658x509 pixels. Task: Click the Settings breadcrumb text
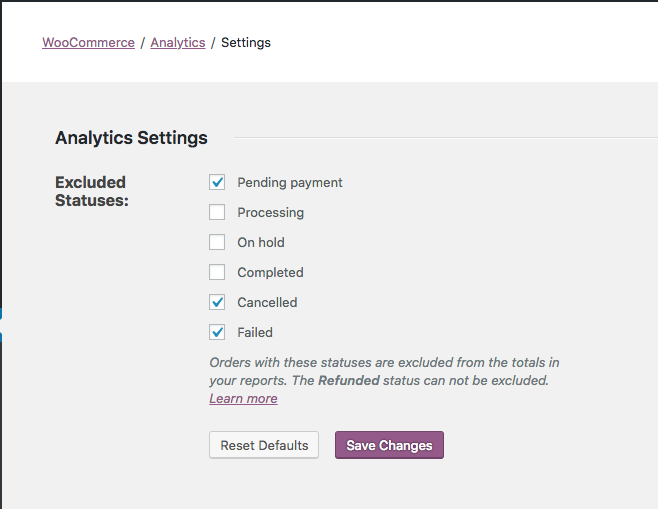(246, 43)
